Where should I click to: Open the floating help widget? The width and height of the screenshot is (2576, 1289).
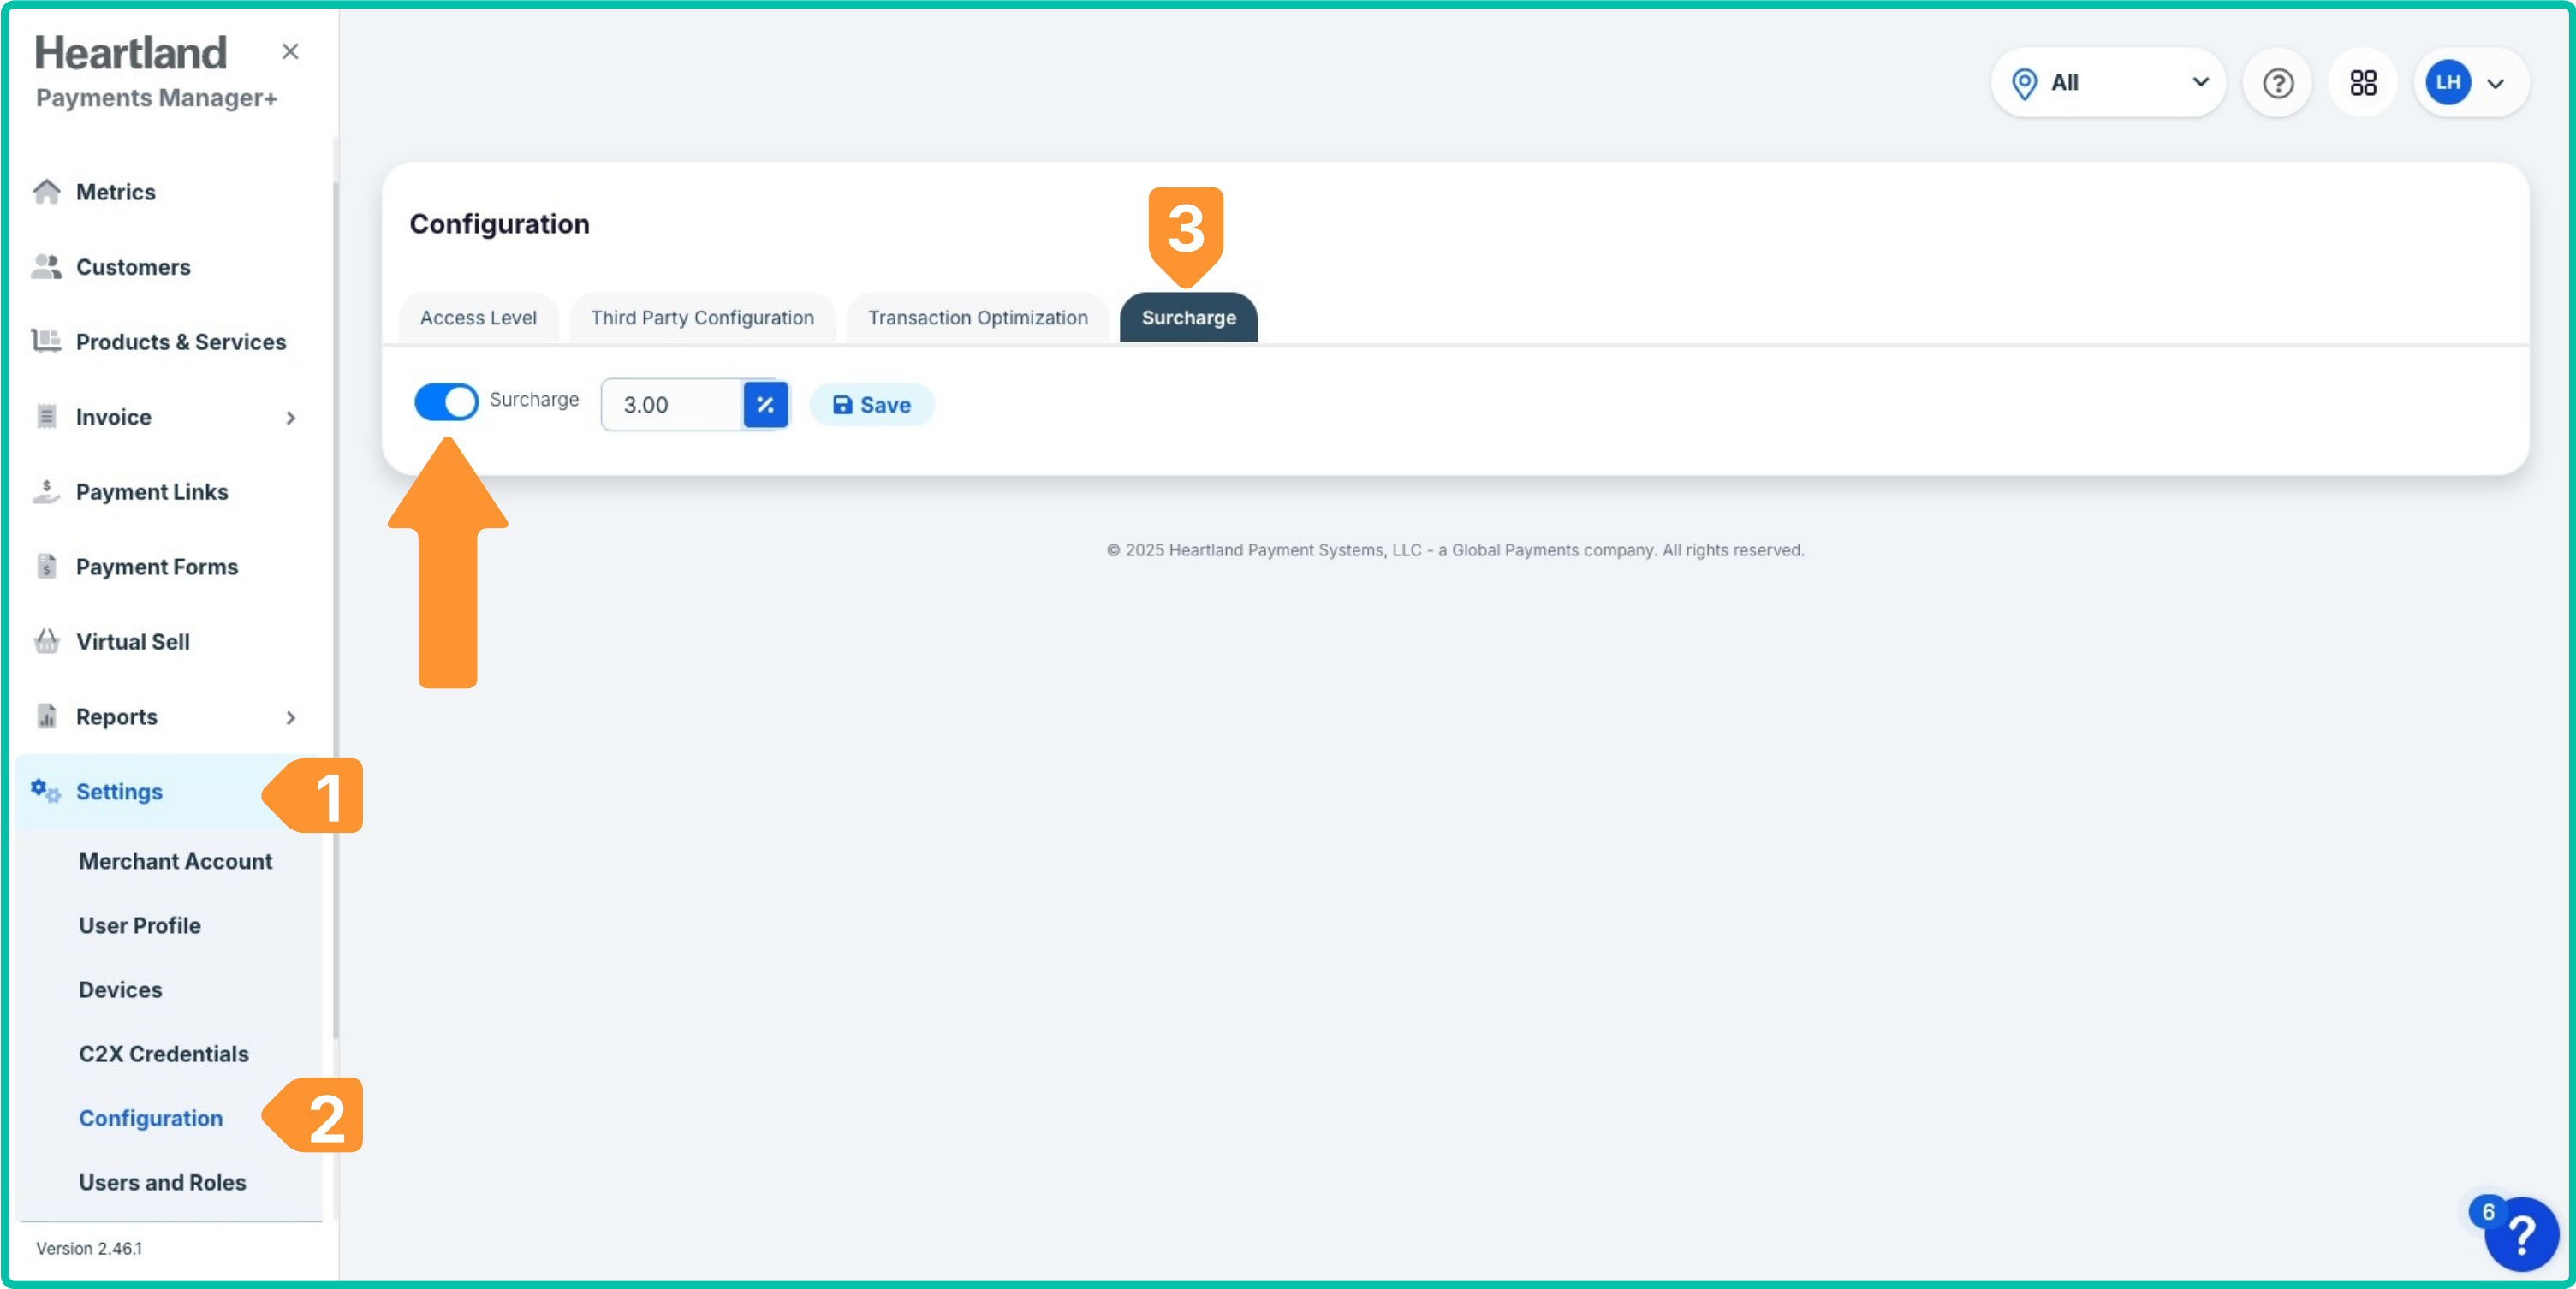click(x=2521, y=1235)
